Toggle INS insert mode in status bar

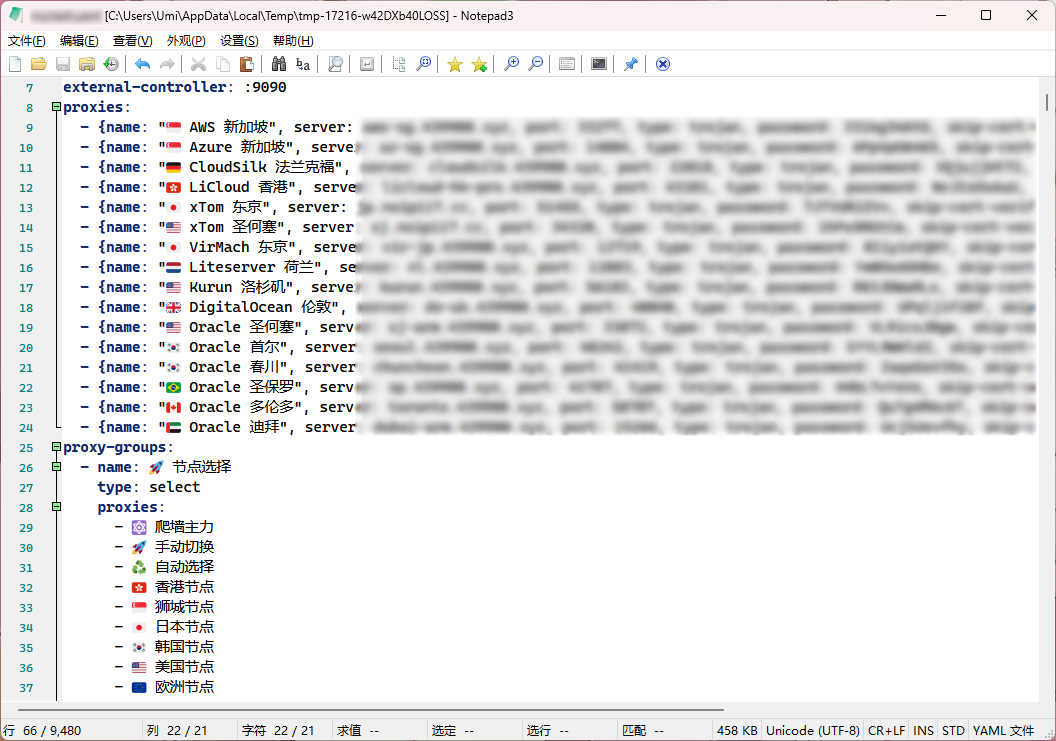coord(923,731)
